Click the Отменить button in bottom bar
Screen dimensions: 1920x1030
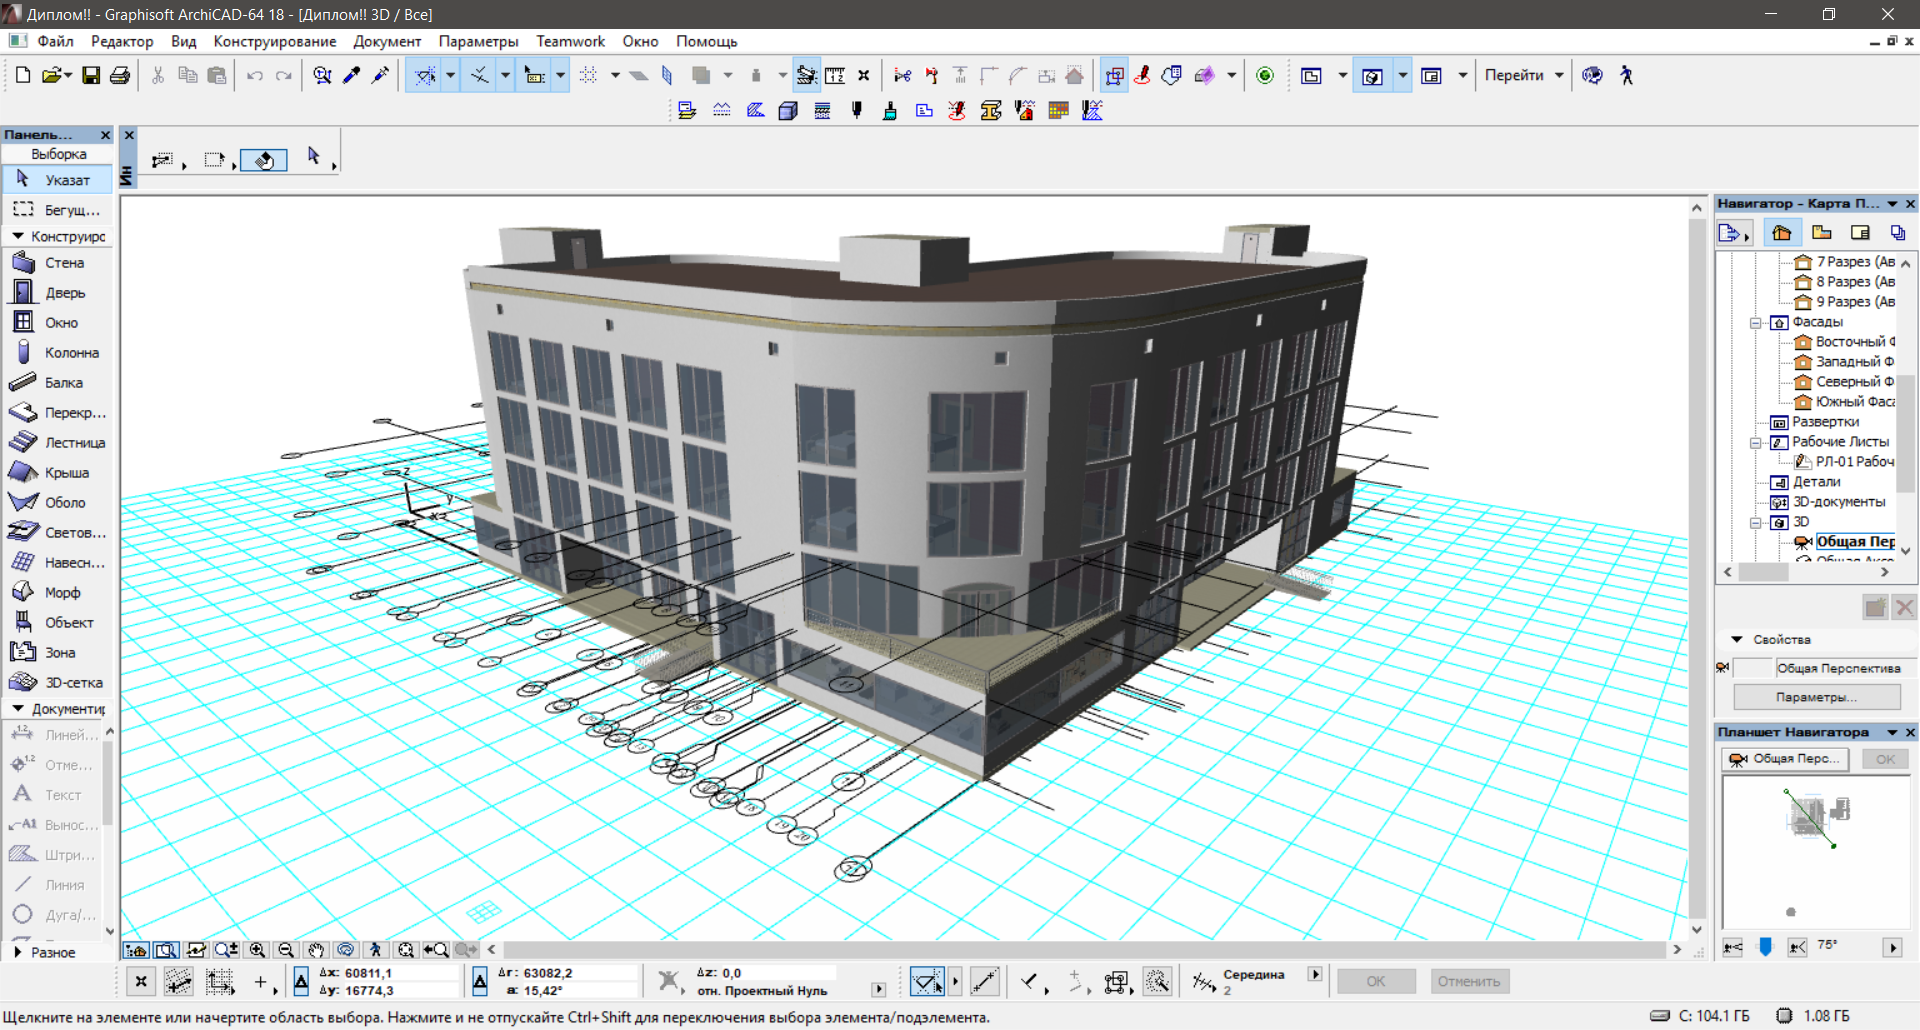[1469, 981]
